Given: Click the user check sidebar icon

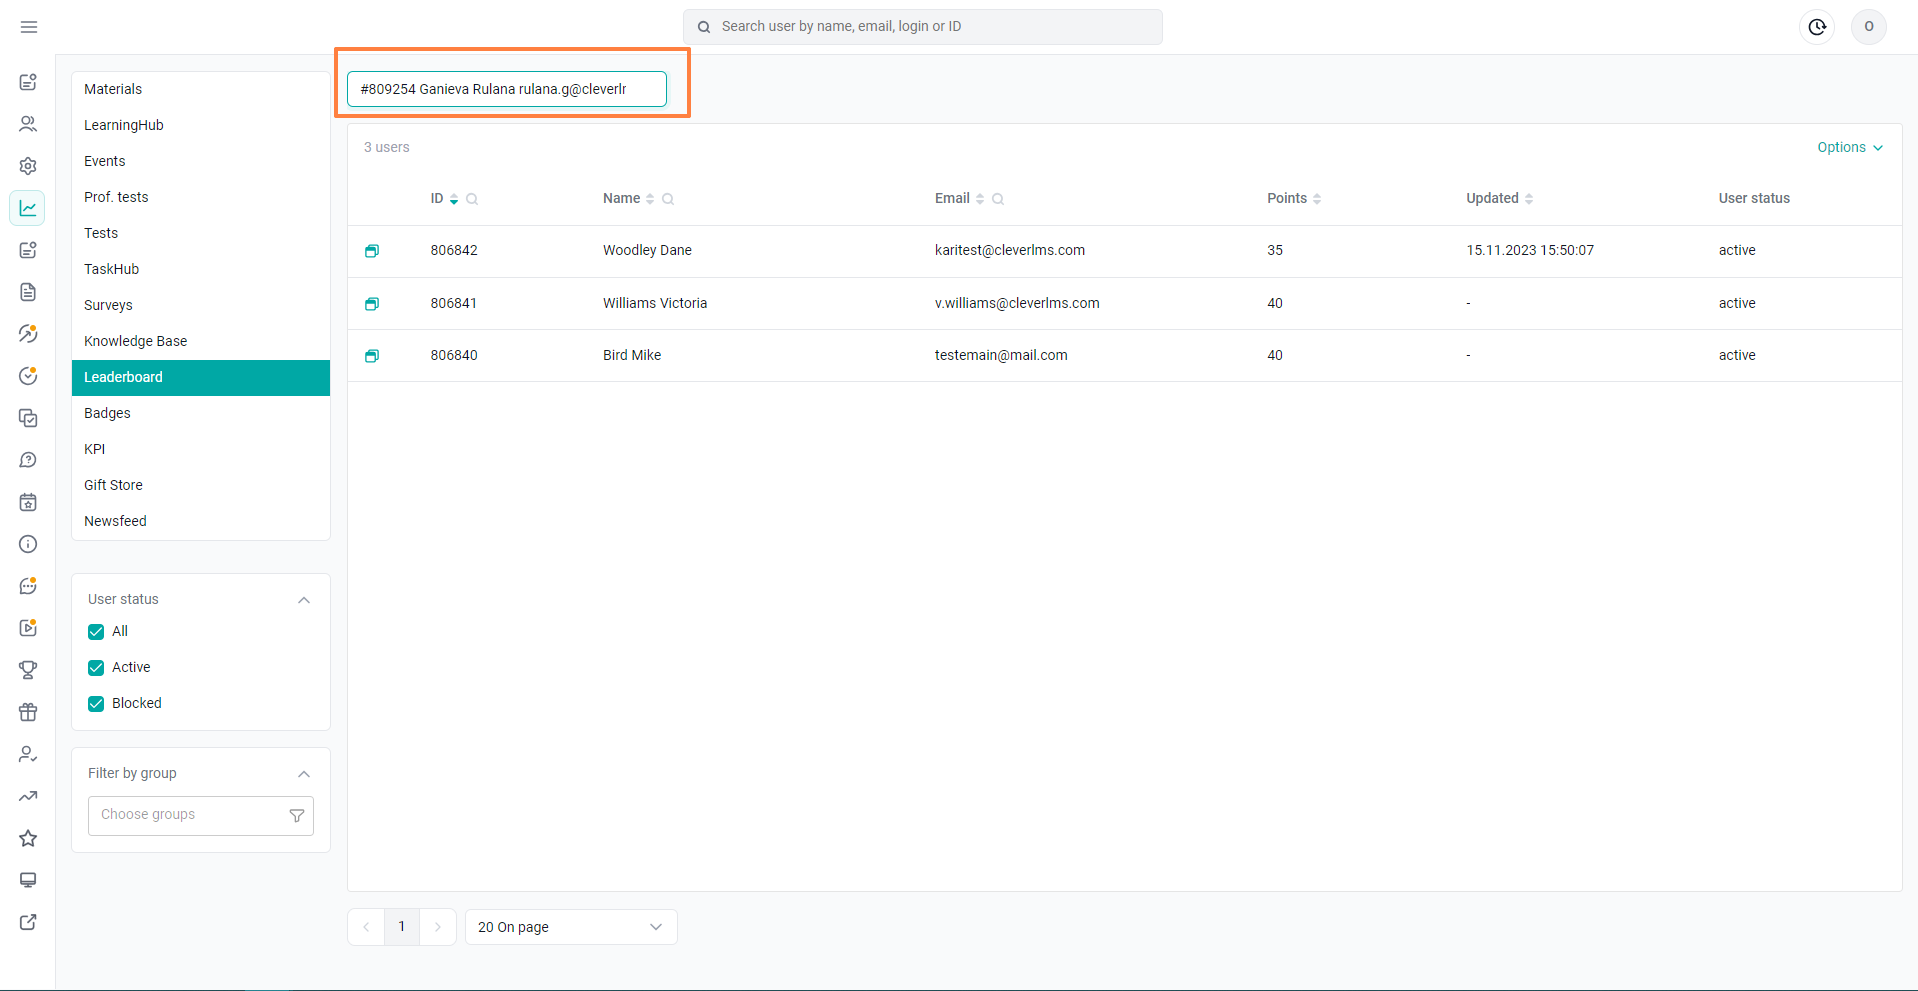Looking at the screenshot, I should 28,754.
